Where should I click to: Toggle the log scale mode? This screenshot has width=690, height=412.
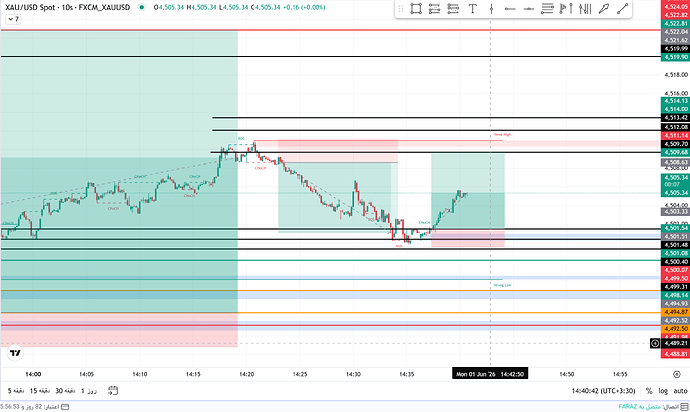coord(663,390)
